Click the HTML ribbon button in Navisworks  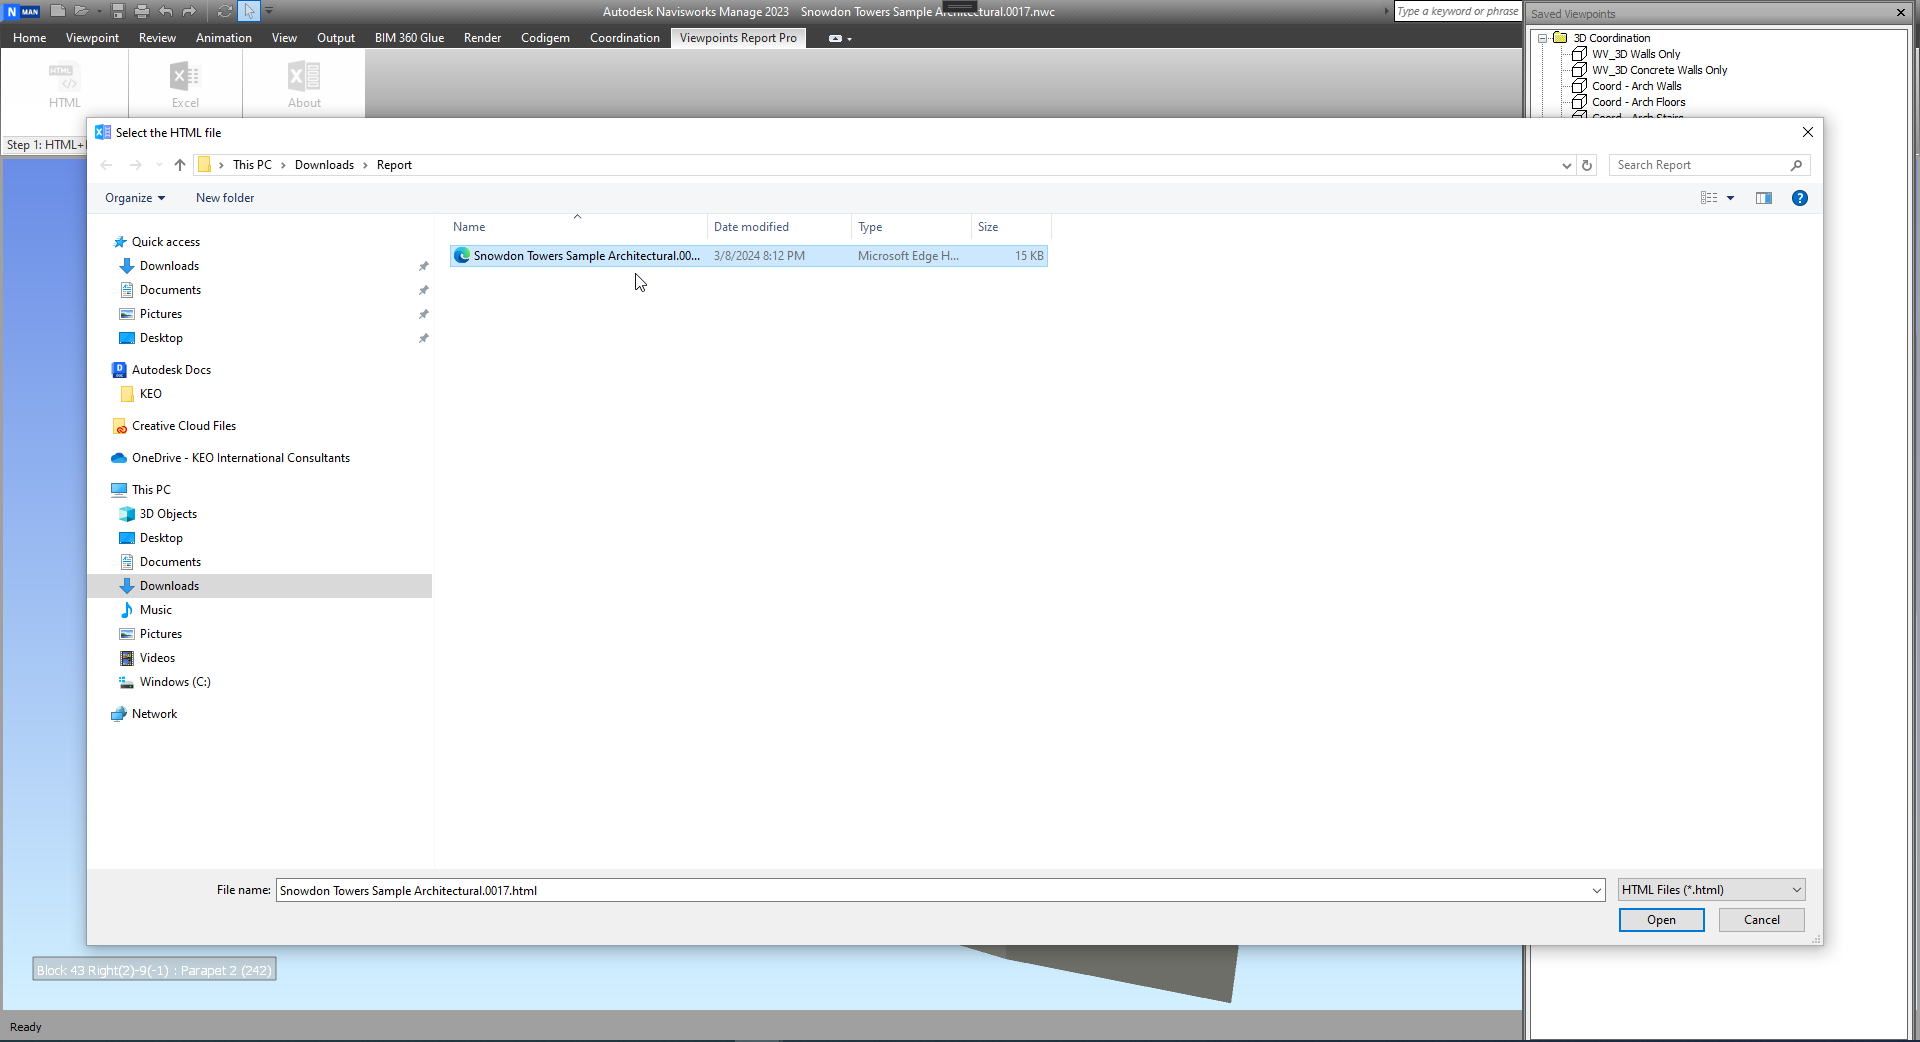(65, 85)
